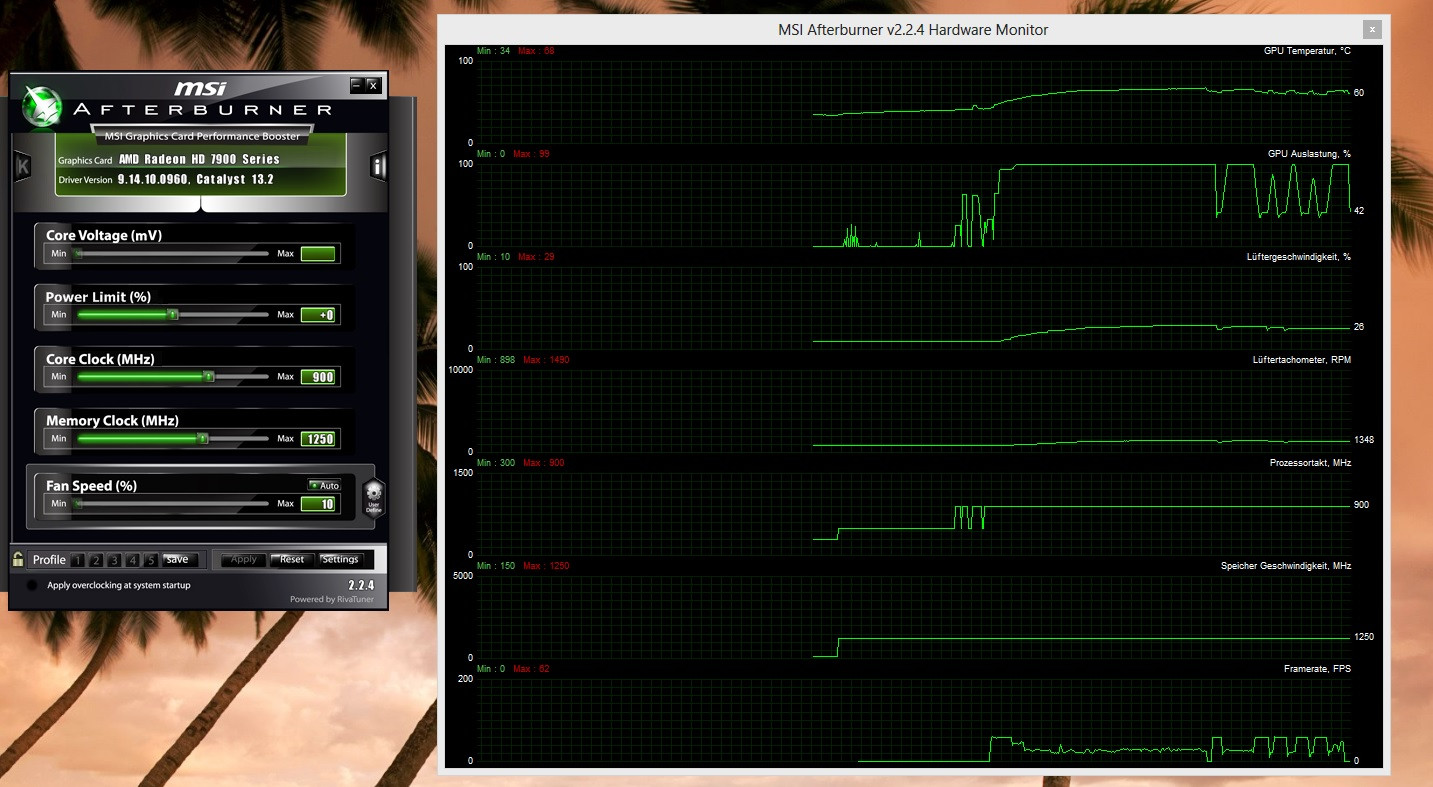Select profile slot 4
This screenshot has height=787, width=1433.
coord(132,560)
